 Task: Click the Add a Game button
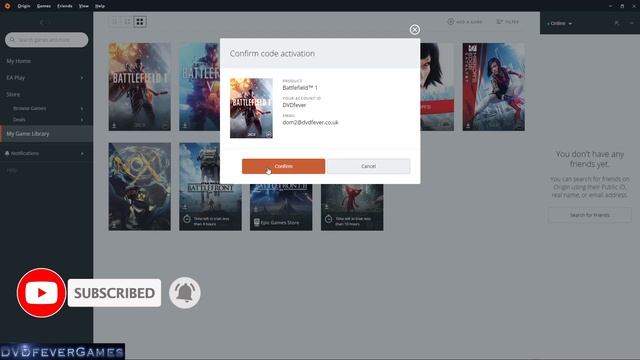(x=465, y=22)
